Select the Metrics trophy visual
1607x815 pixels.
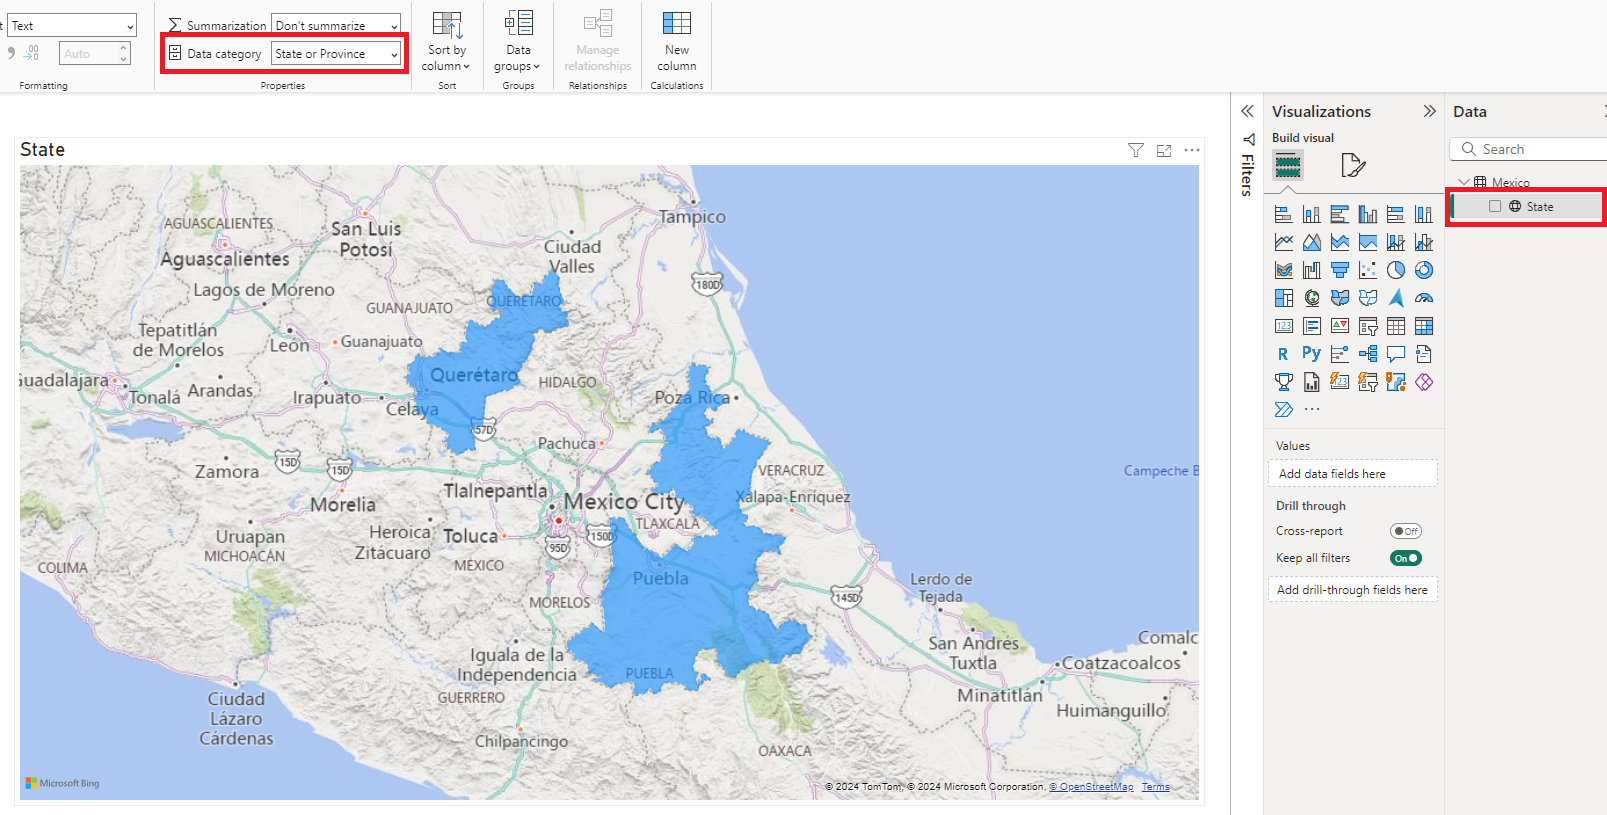(x=1283, y=382)
